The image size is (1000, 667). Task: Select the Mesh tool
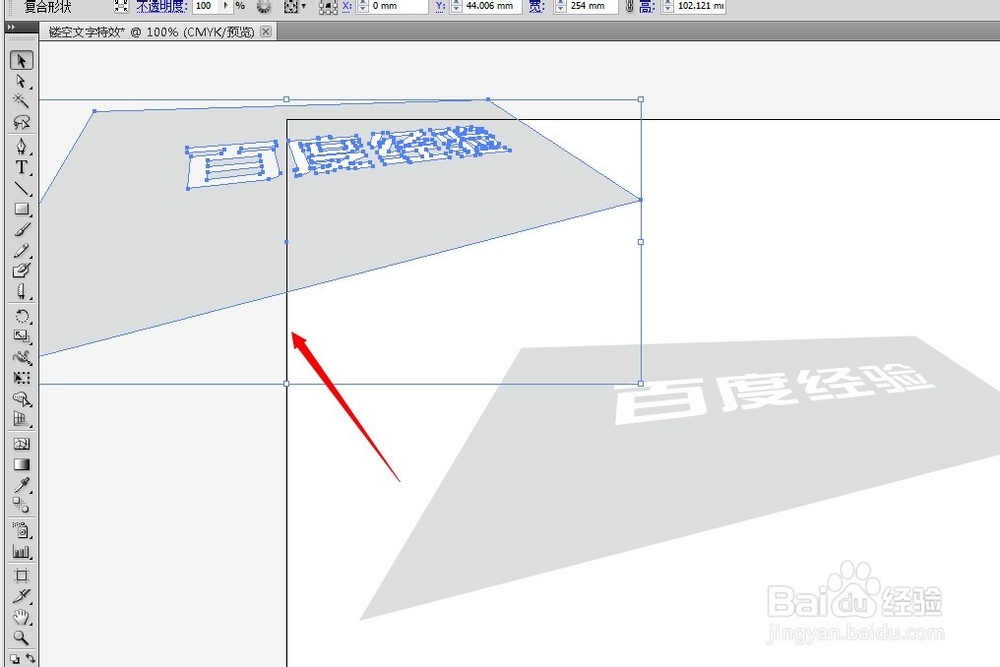[22, 444]
